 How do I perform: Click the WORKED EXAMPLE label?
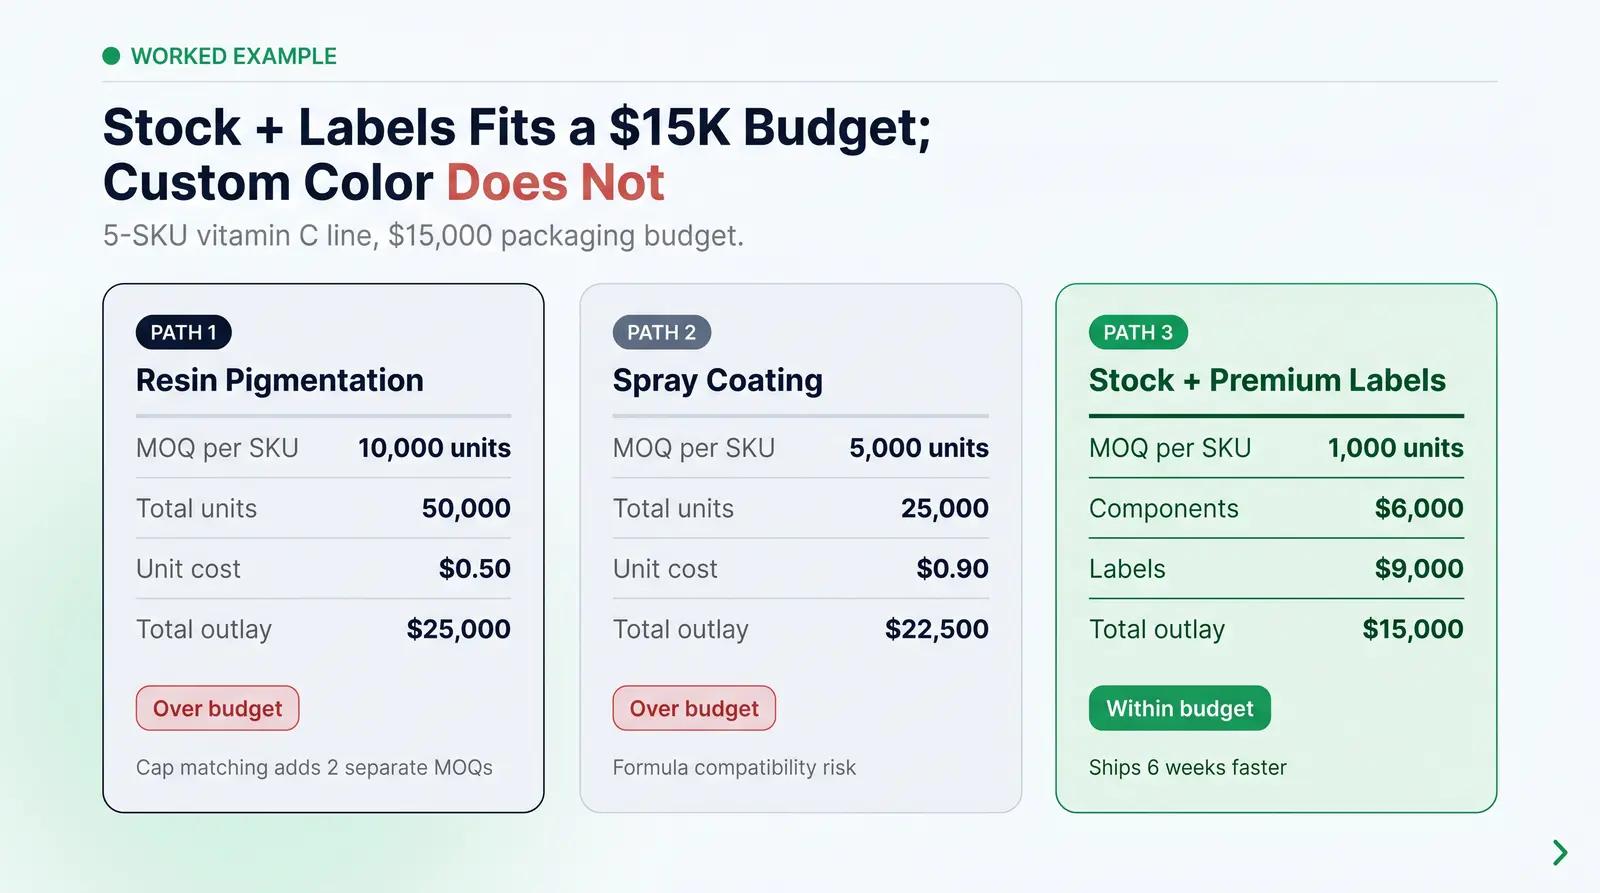(x=234, y=56)
